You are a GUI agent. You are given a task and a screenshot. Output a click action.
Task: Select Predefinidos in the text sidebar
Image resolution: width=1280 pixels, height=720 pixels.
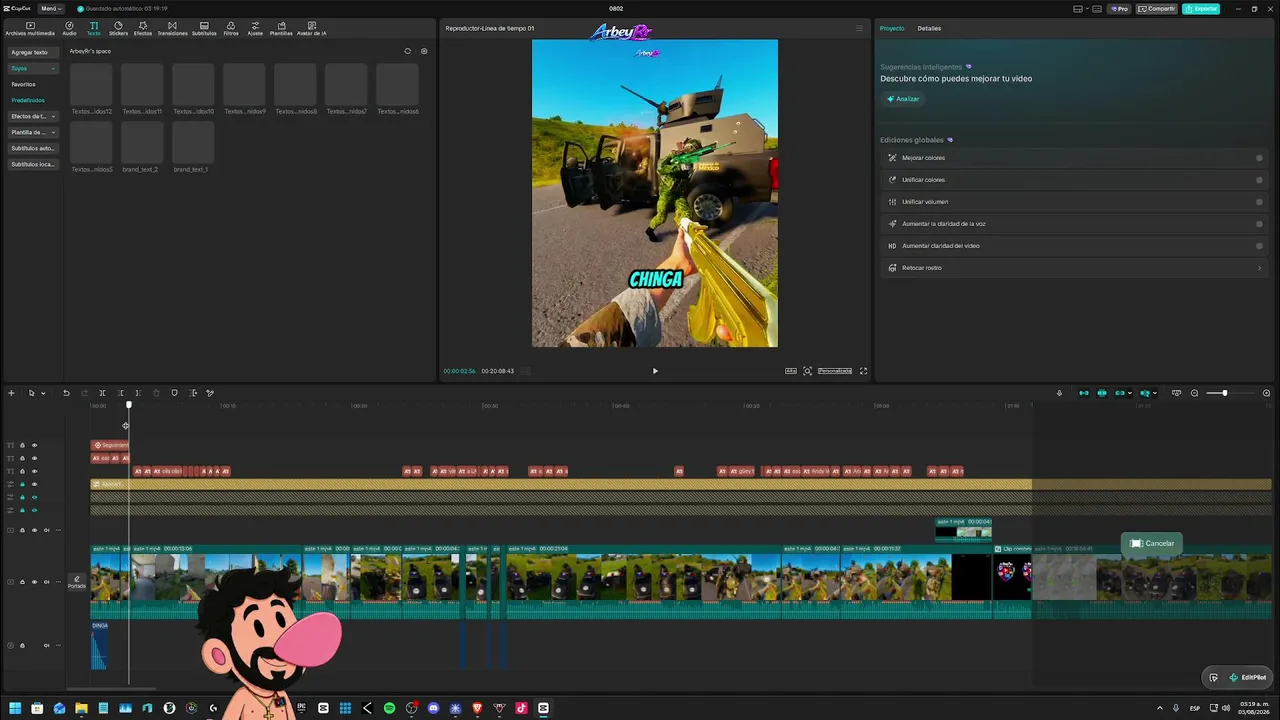(x=28, y=100)
